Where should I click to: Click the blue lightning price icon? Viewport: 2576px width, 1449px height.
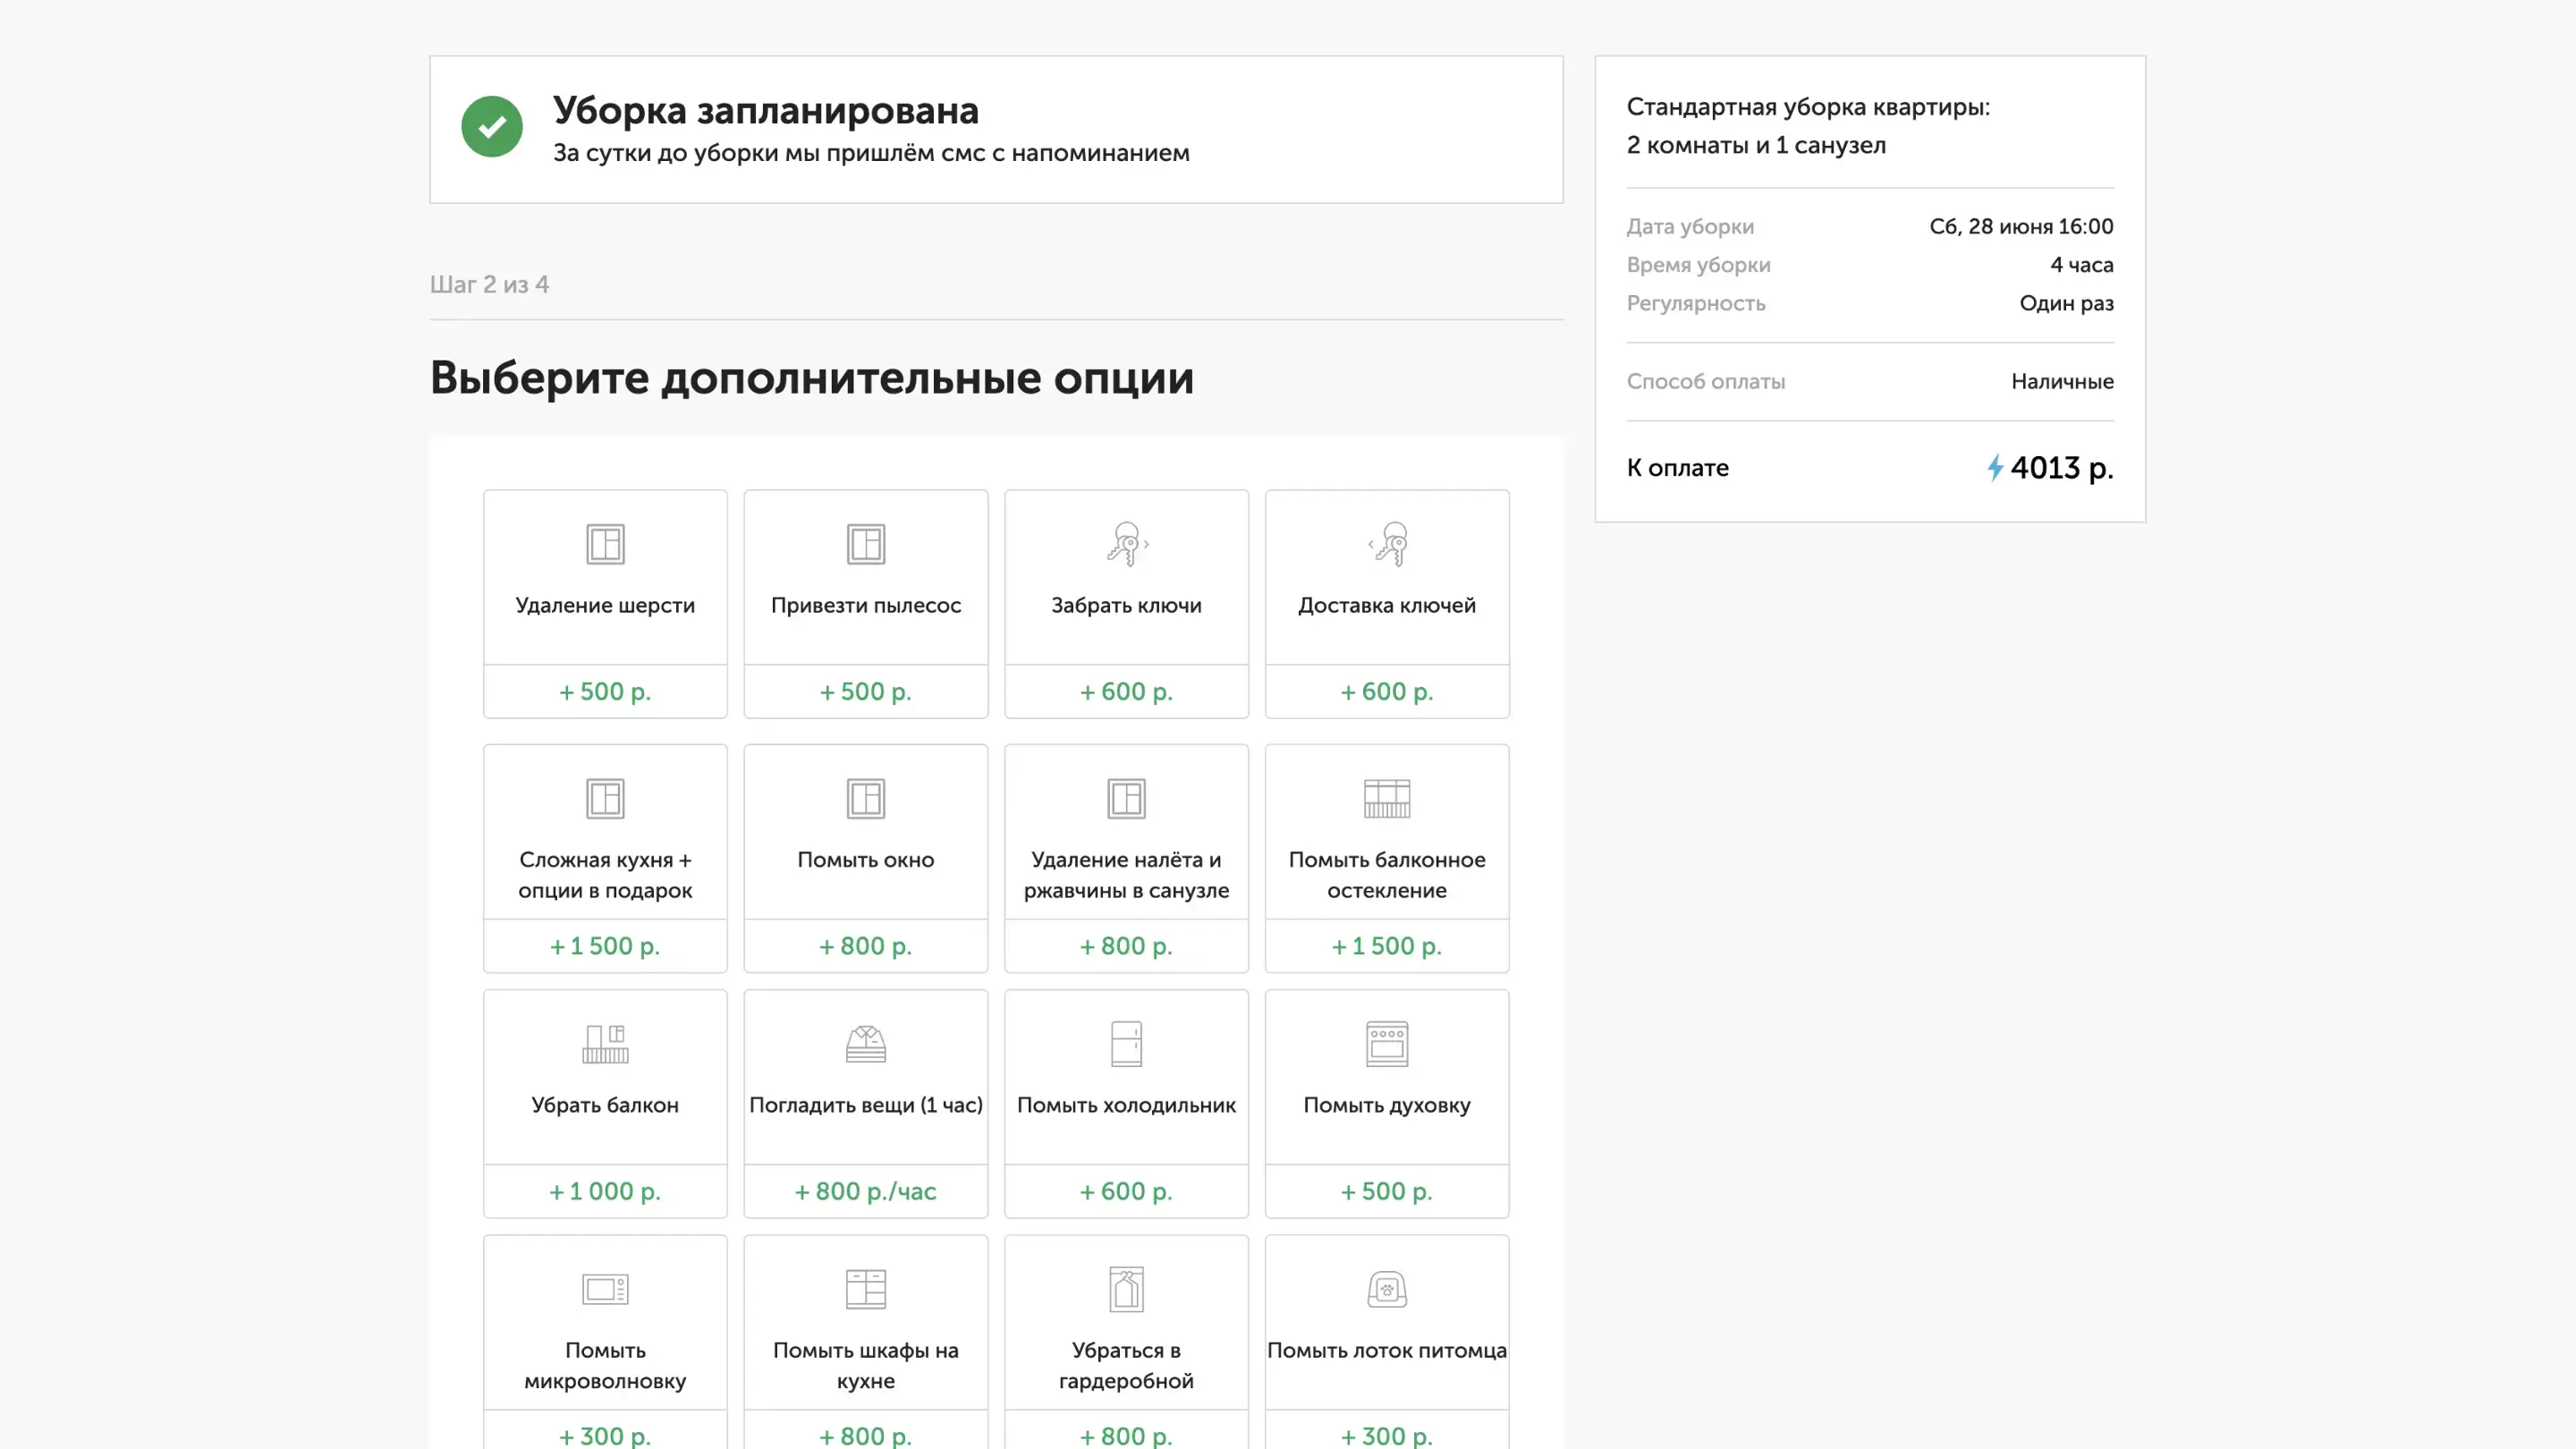point(1994,468)
